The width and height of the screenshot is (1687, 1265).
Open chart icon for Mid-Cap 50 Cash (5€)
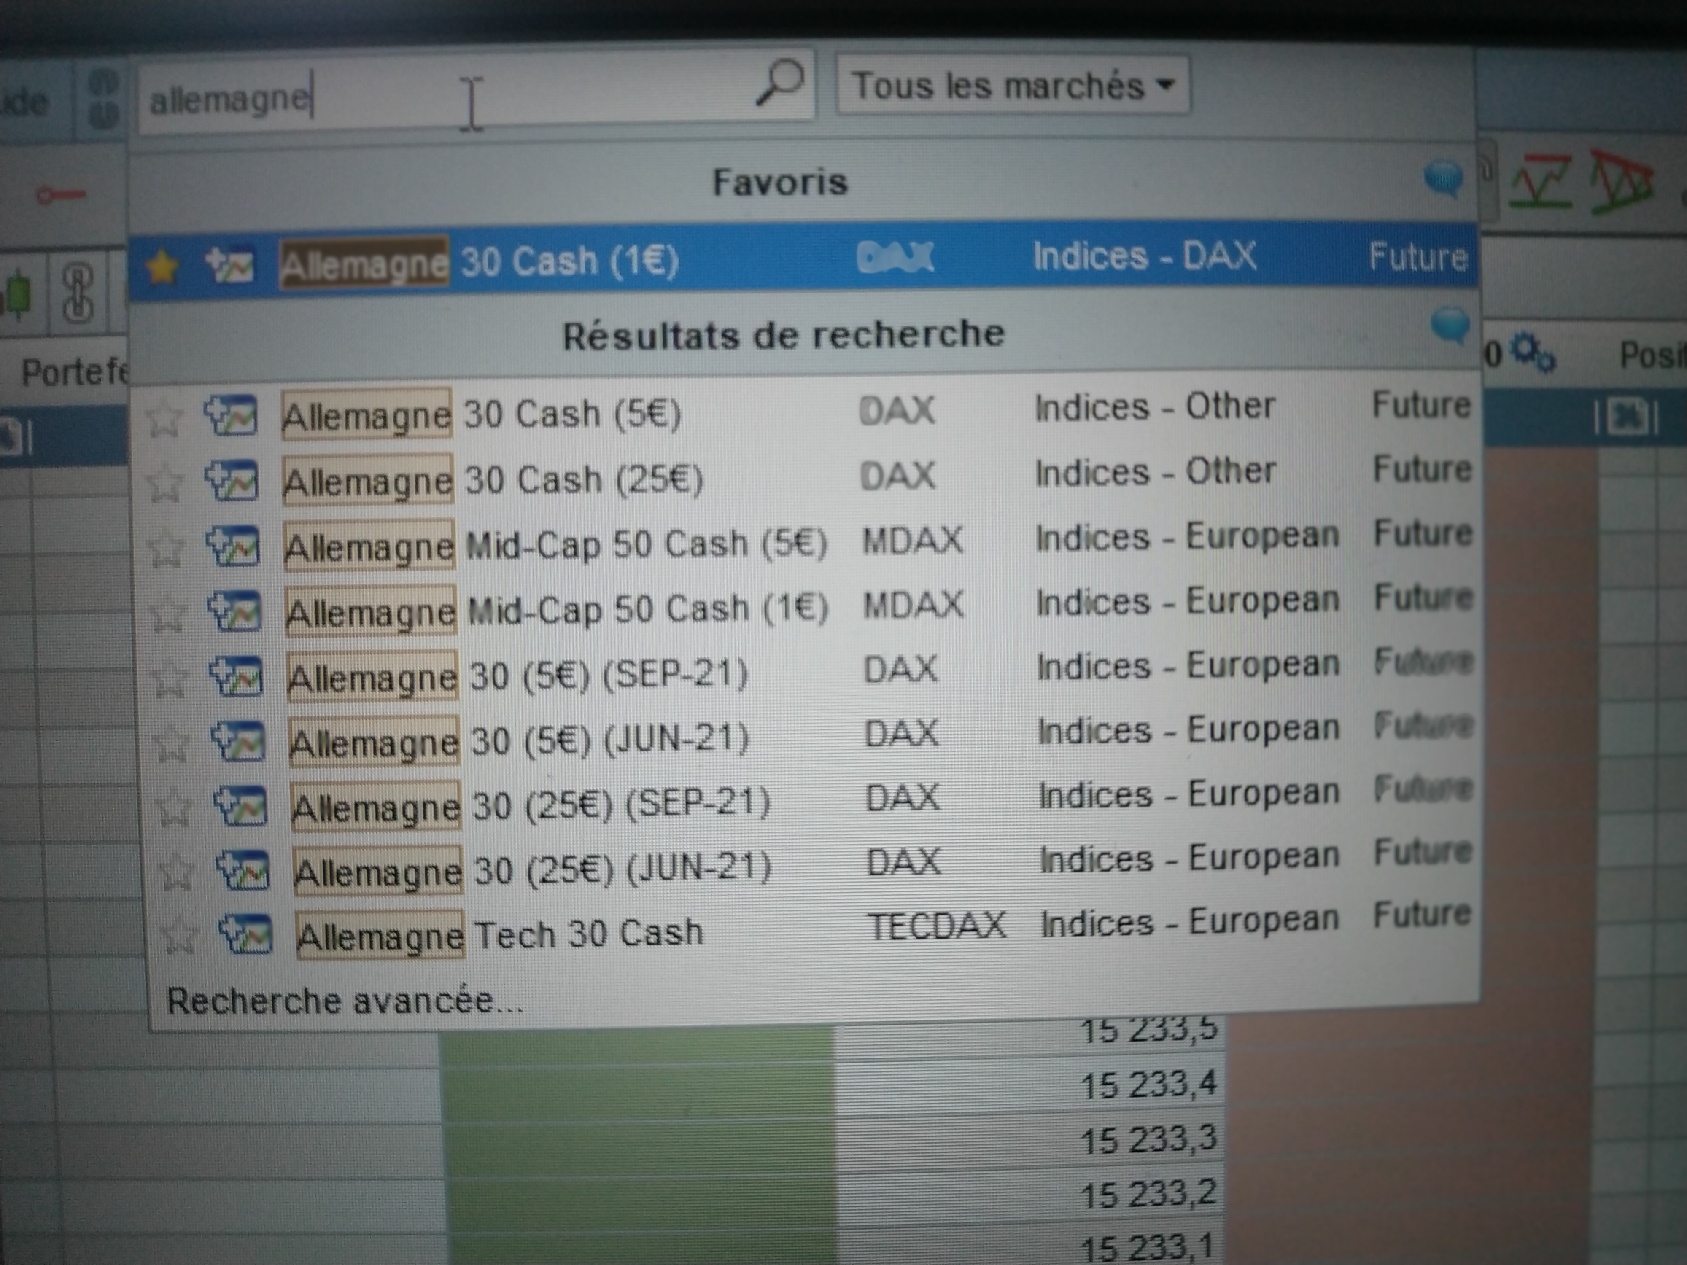pyautogui.click(x=234, y=546)
